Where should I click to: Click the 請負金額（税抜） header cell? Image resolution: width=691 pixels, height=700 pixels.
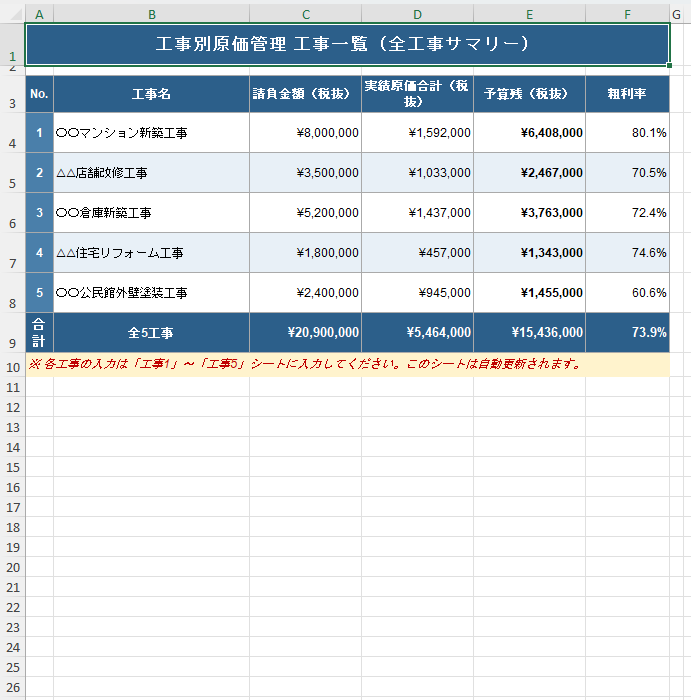click(x=305, y=94)
